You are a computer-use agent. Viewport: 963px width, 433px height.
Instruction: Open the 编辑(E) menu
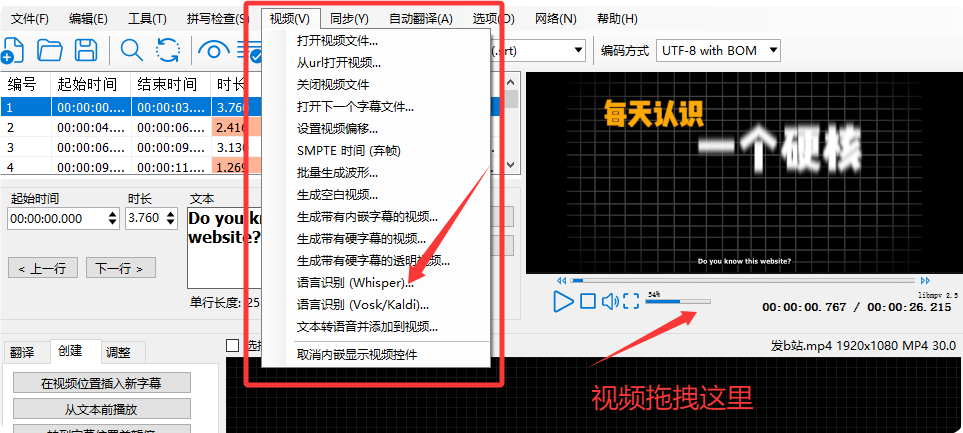click(x=88, y=19)
